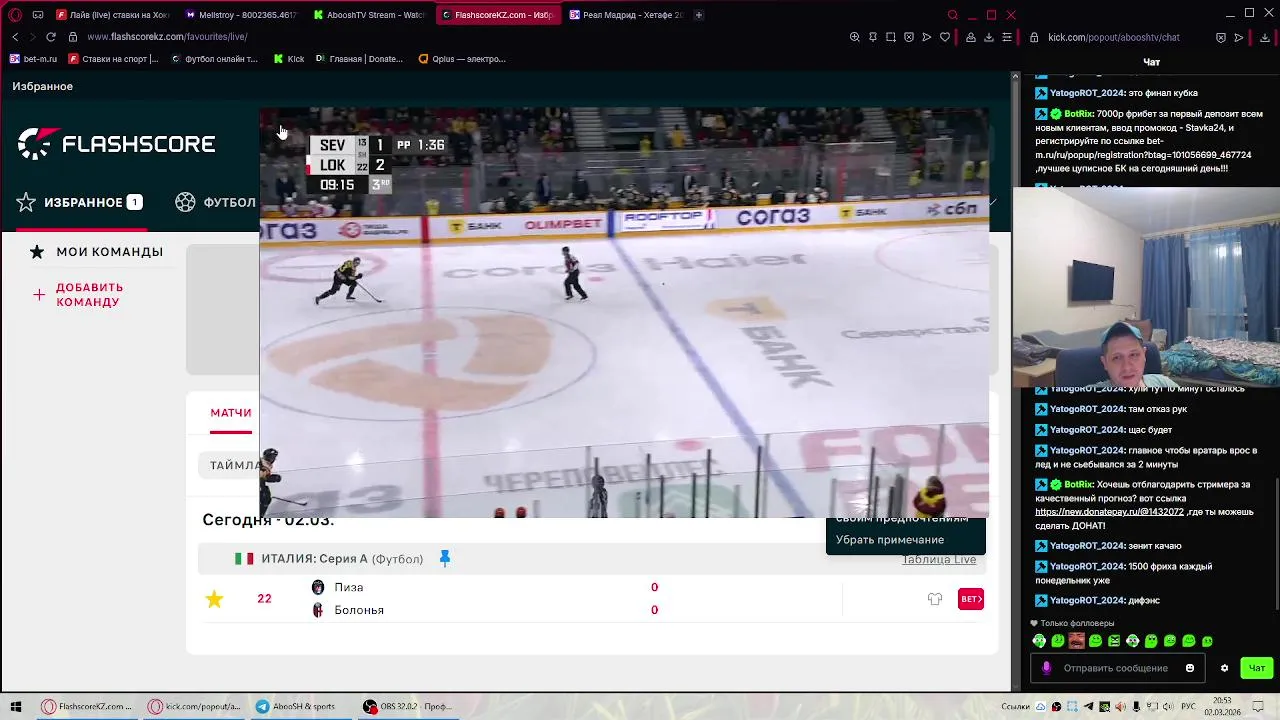The width and height of the screenshot is (1280, 720).
Task: Click the purple microphone icon in chat
Action: pos(1046,668)
